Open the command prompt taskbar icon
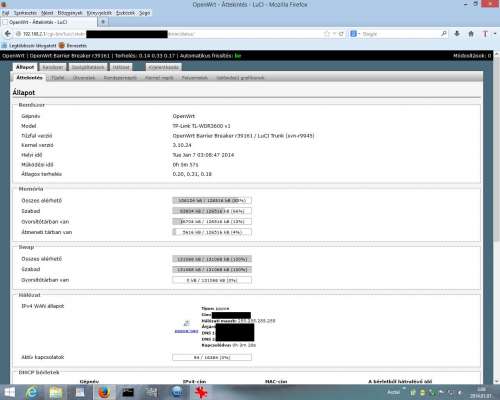The image size is (500, 400). click(x=128, y=392)
